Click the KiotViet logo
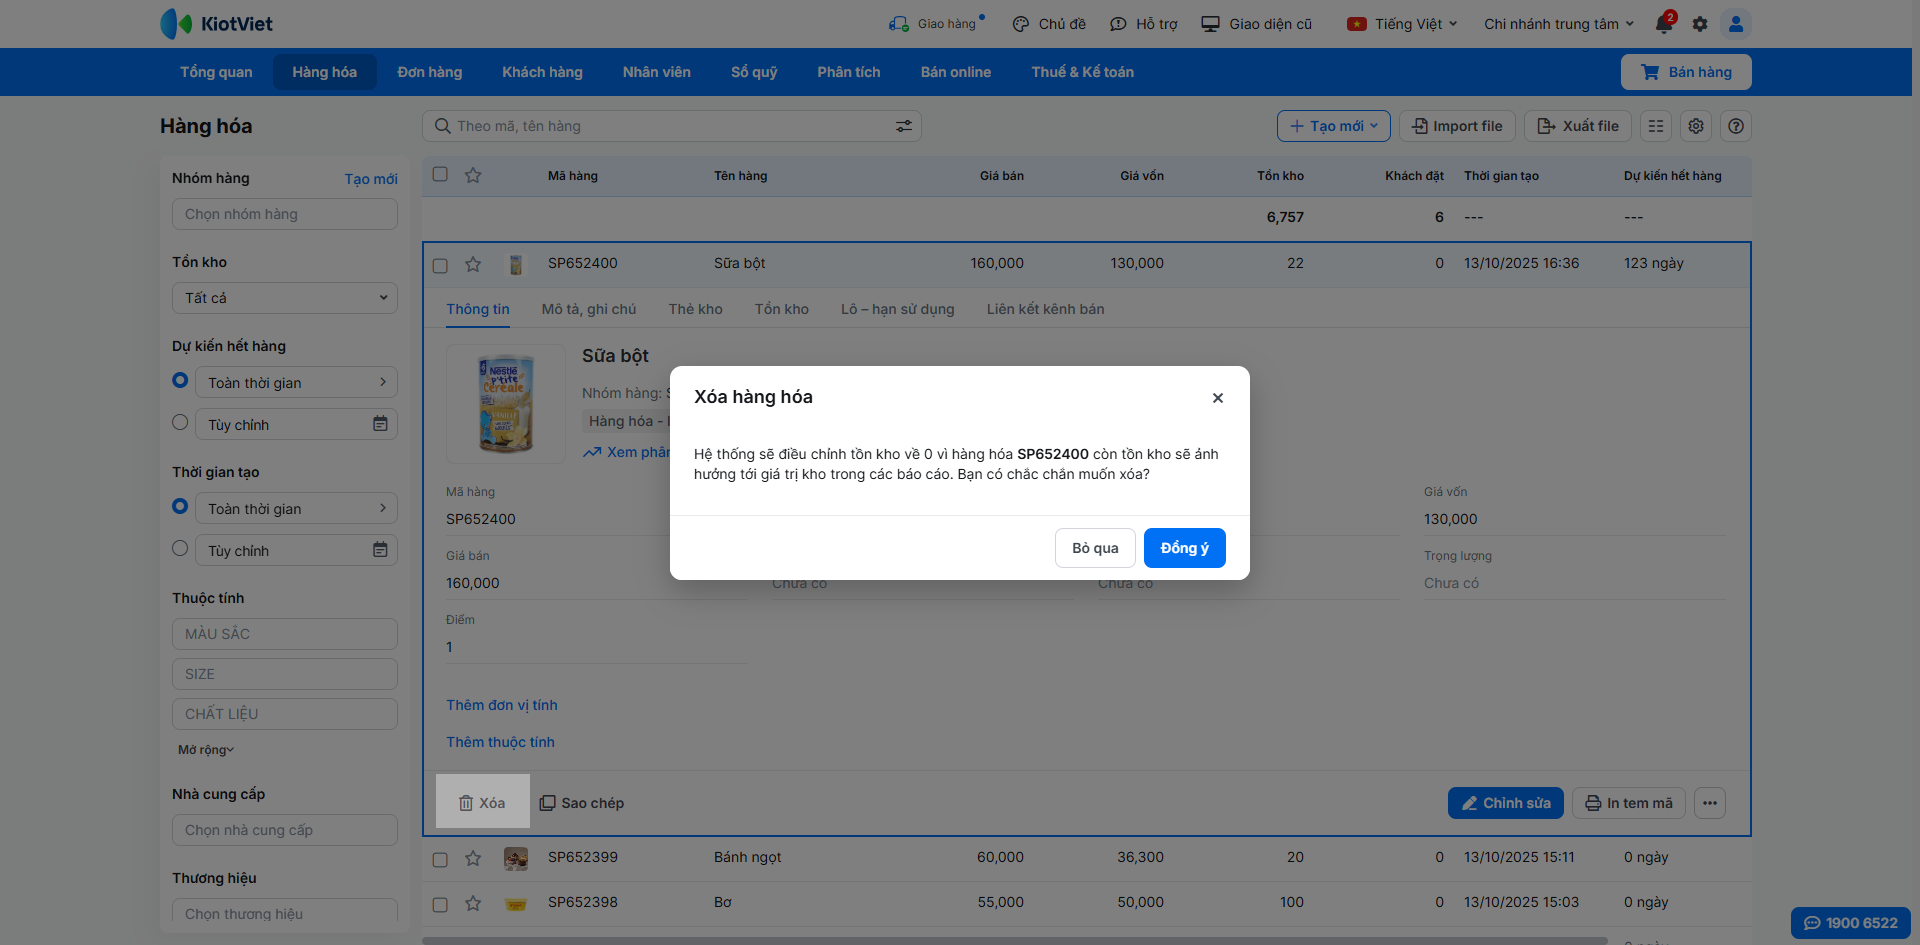The width and height of the screenshot is (1920, 945). 216,24
